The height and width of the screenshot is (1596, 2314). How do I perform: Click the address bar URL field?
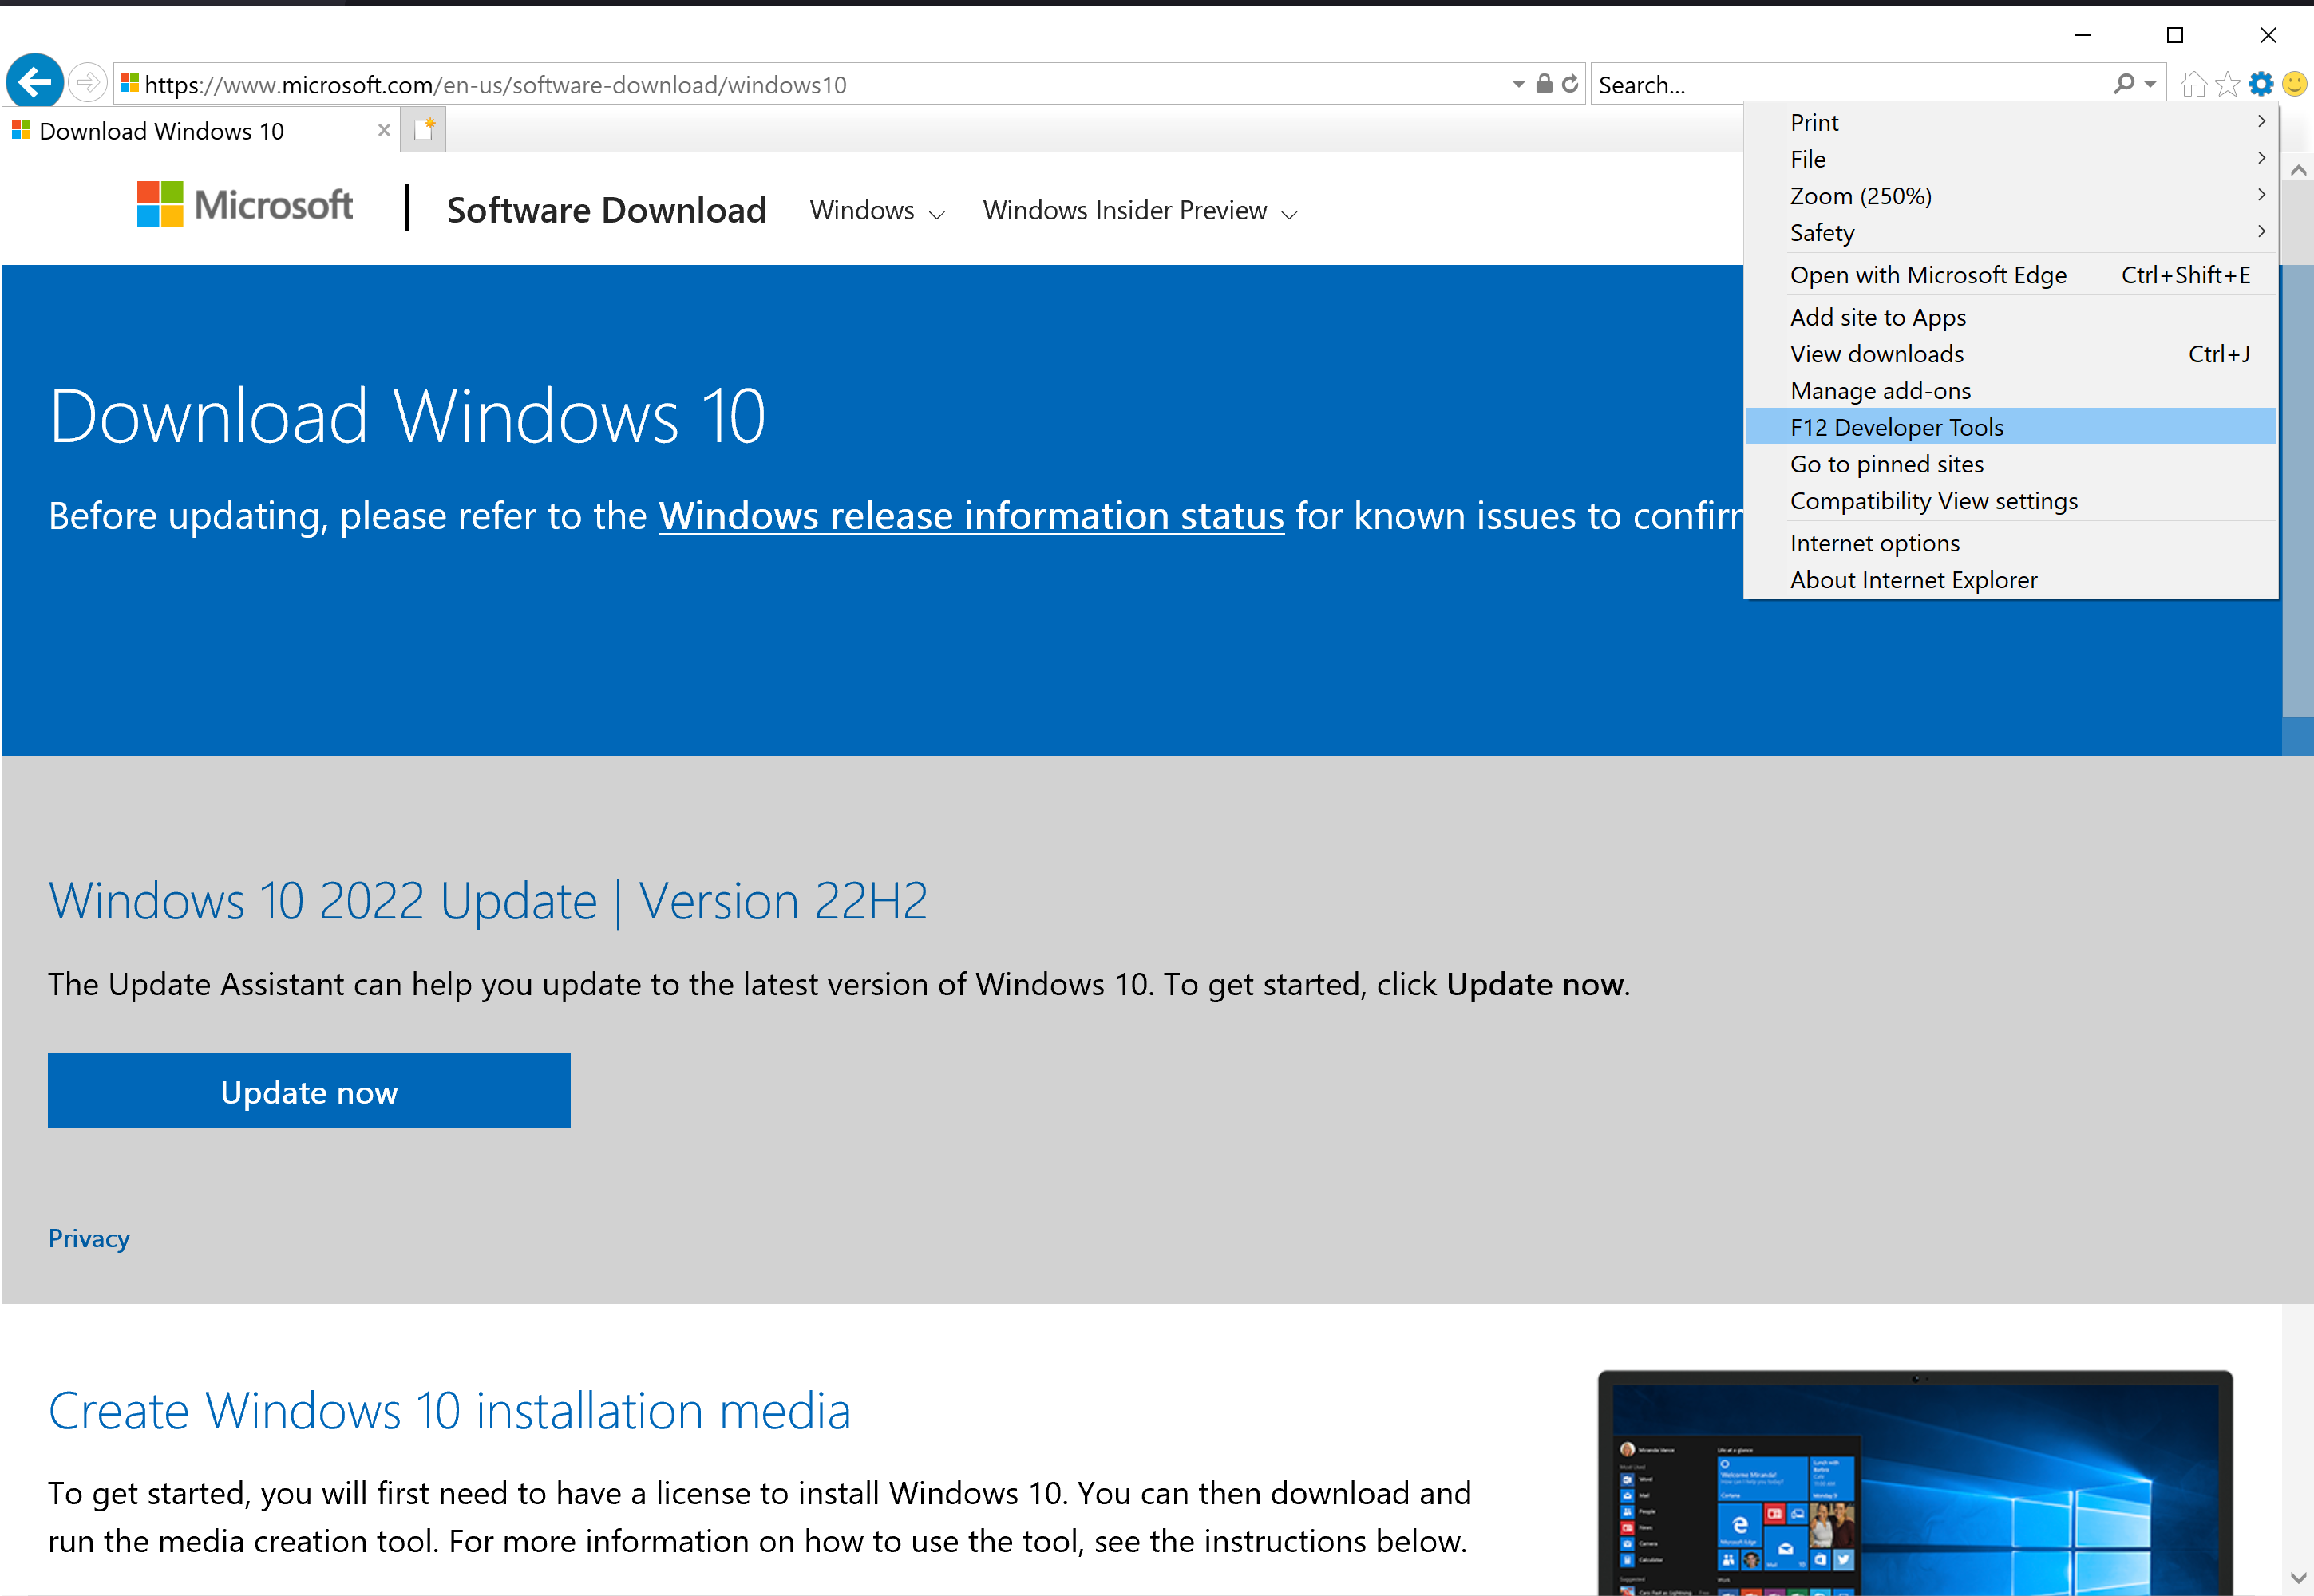click(810, 85)
